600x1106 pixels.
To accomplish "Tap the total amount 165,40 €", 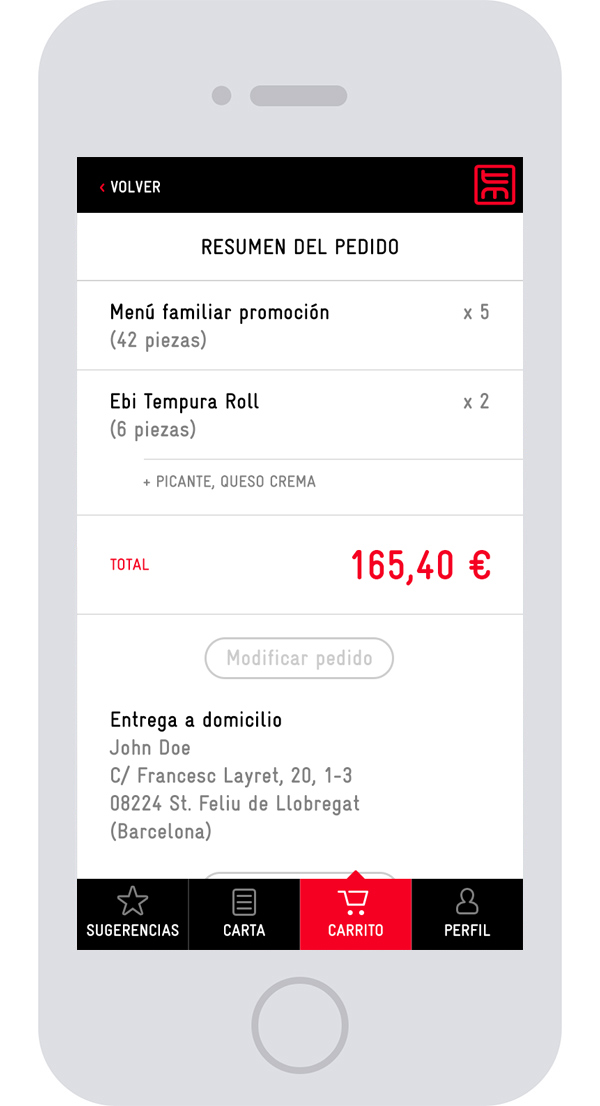I will pos(420,564).
